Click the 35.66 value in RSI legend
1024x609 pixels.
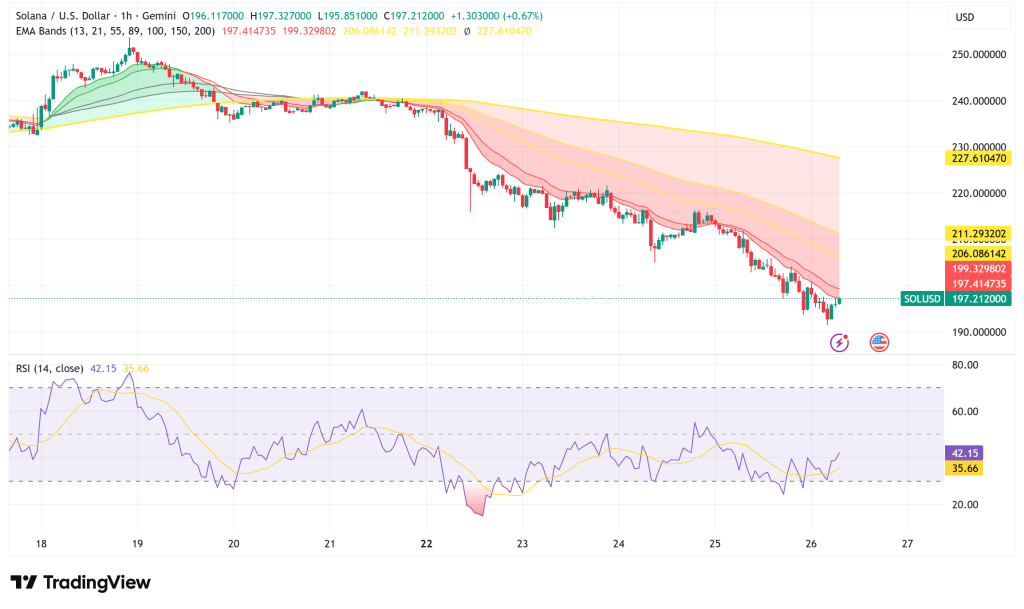tap(136, 369)
